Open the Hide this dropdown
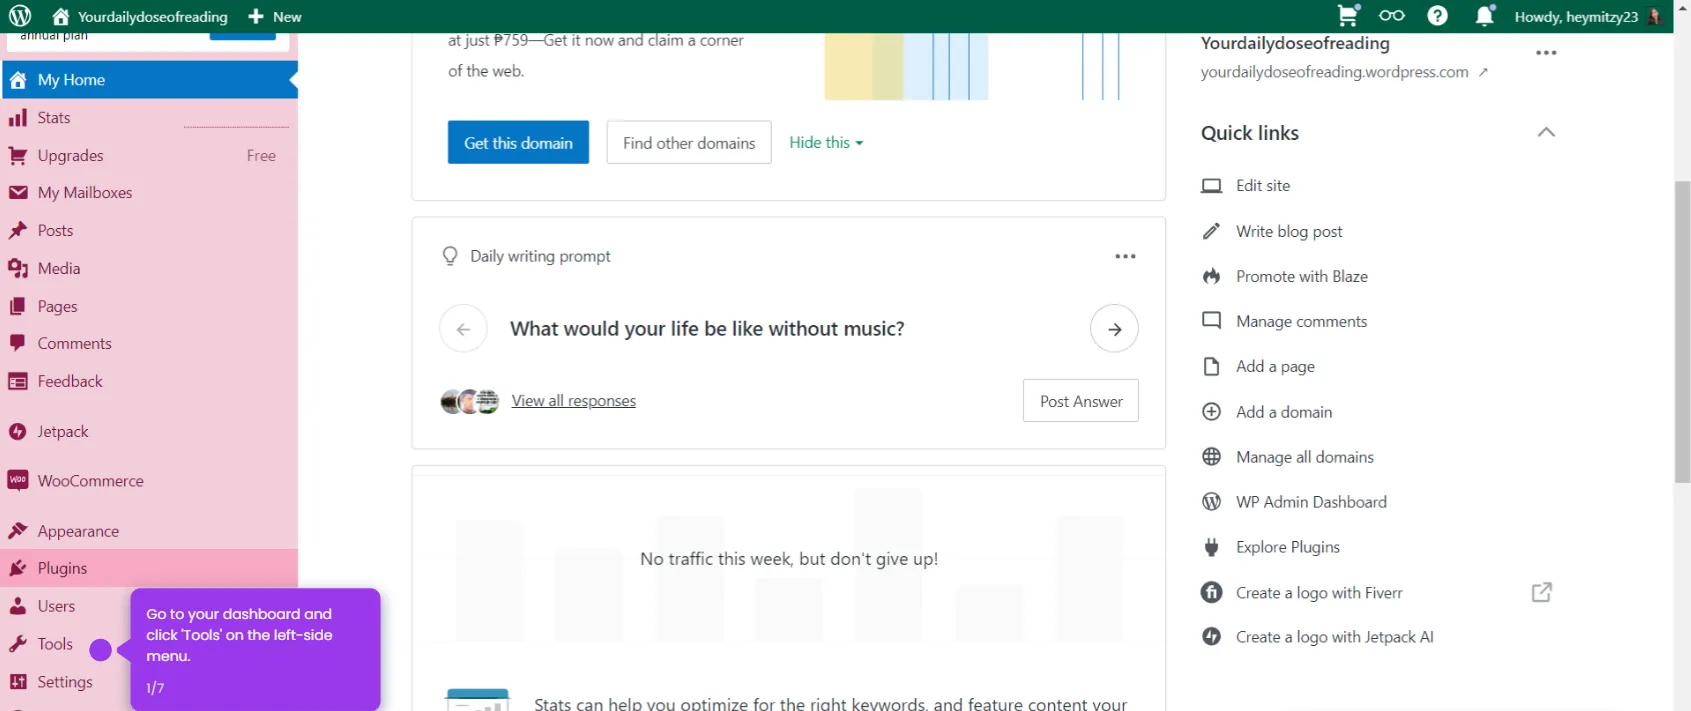 tap(826, 142)
